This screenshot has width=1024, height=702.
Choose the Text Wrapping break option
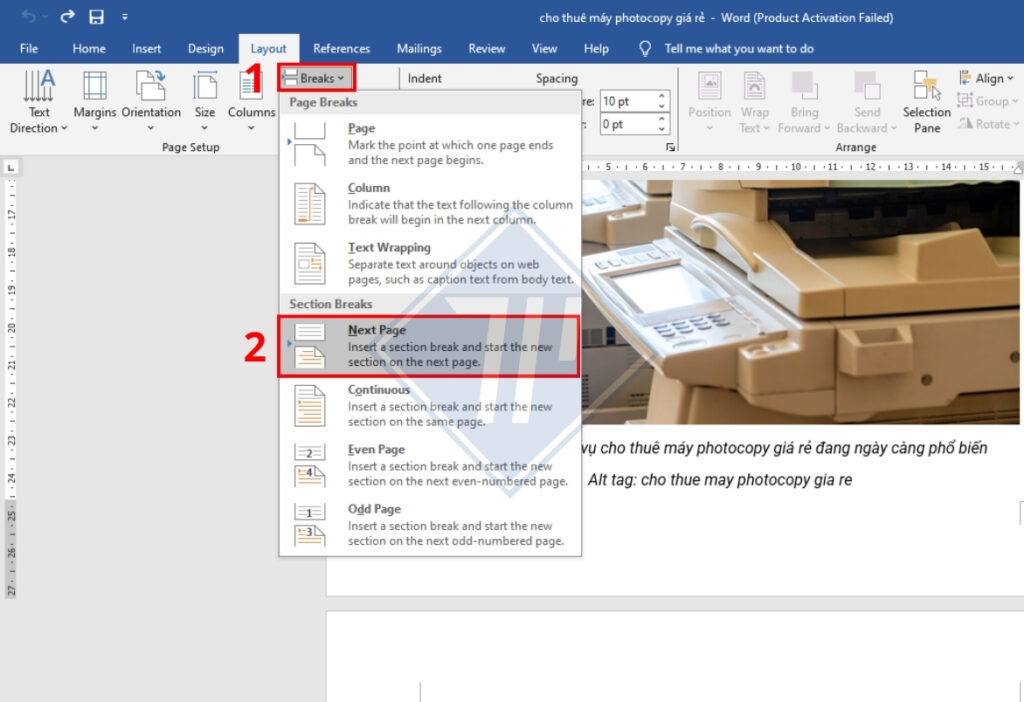pyautogui.click(x=430, y=263)
